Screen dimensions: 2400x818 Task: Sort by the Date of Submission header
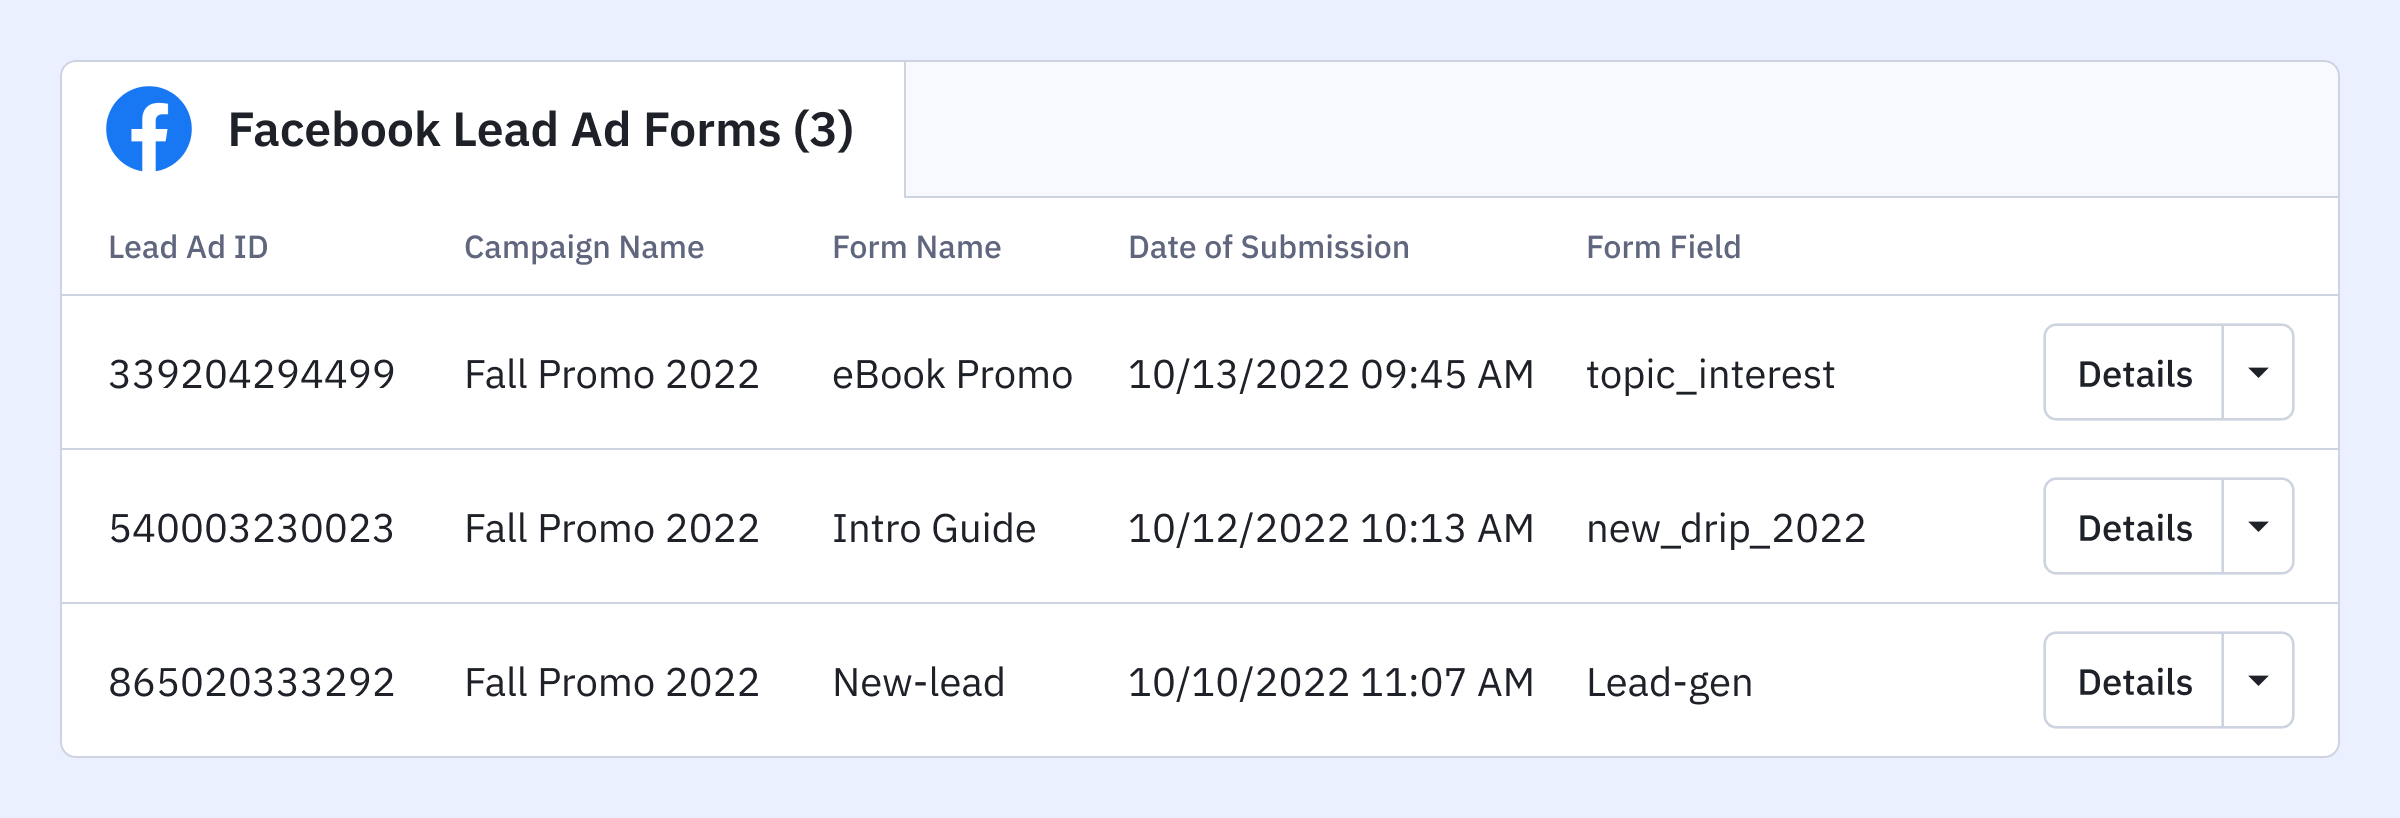click(x=1268, y=247)
